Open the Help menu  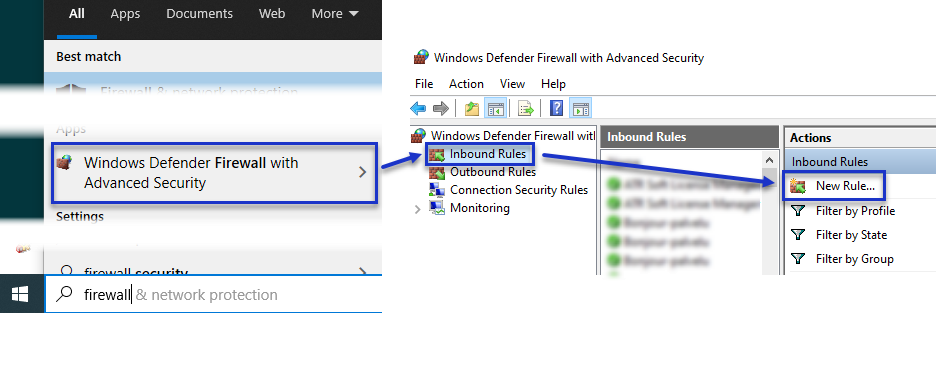click(x=553, y=84)
